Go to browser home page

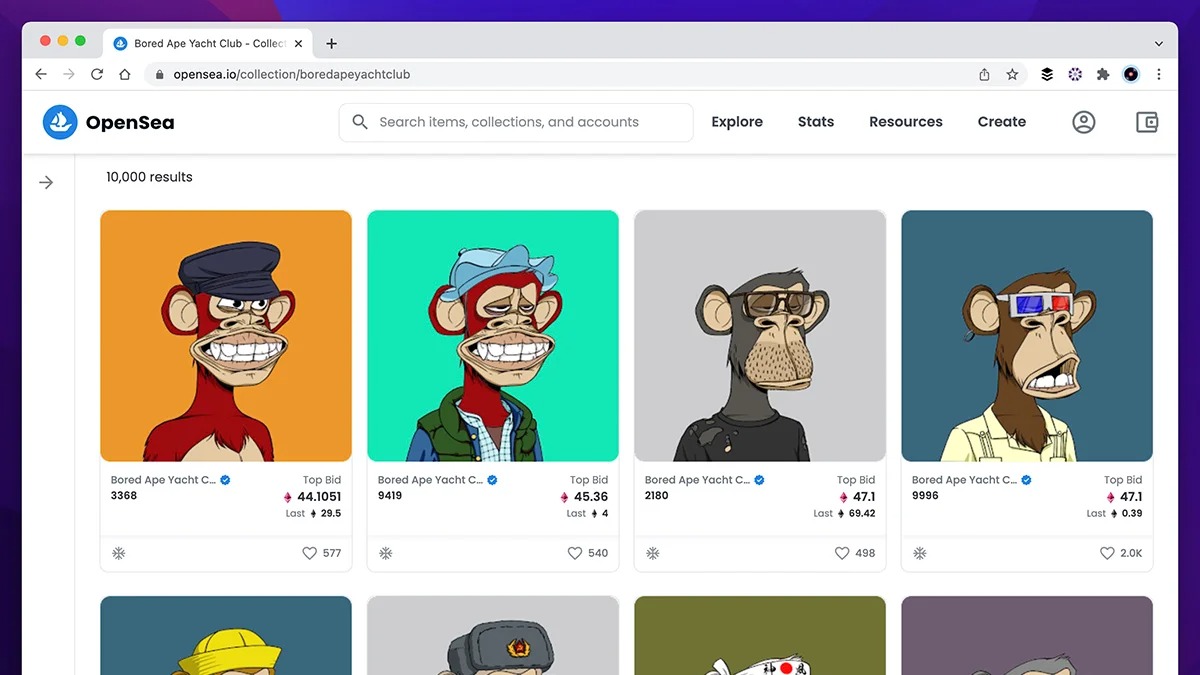coord(125,74)
